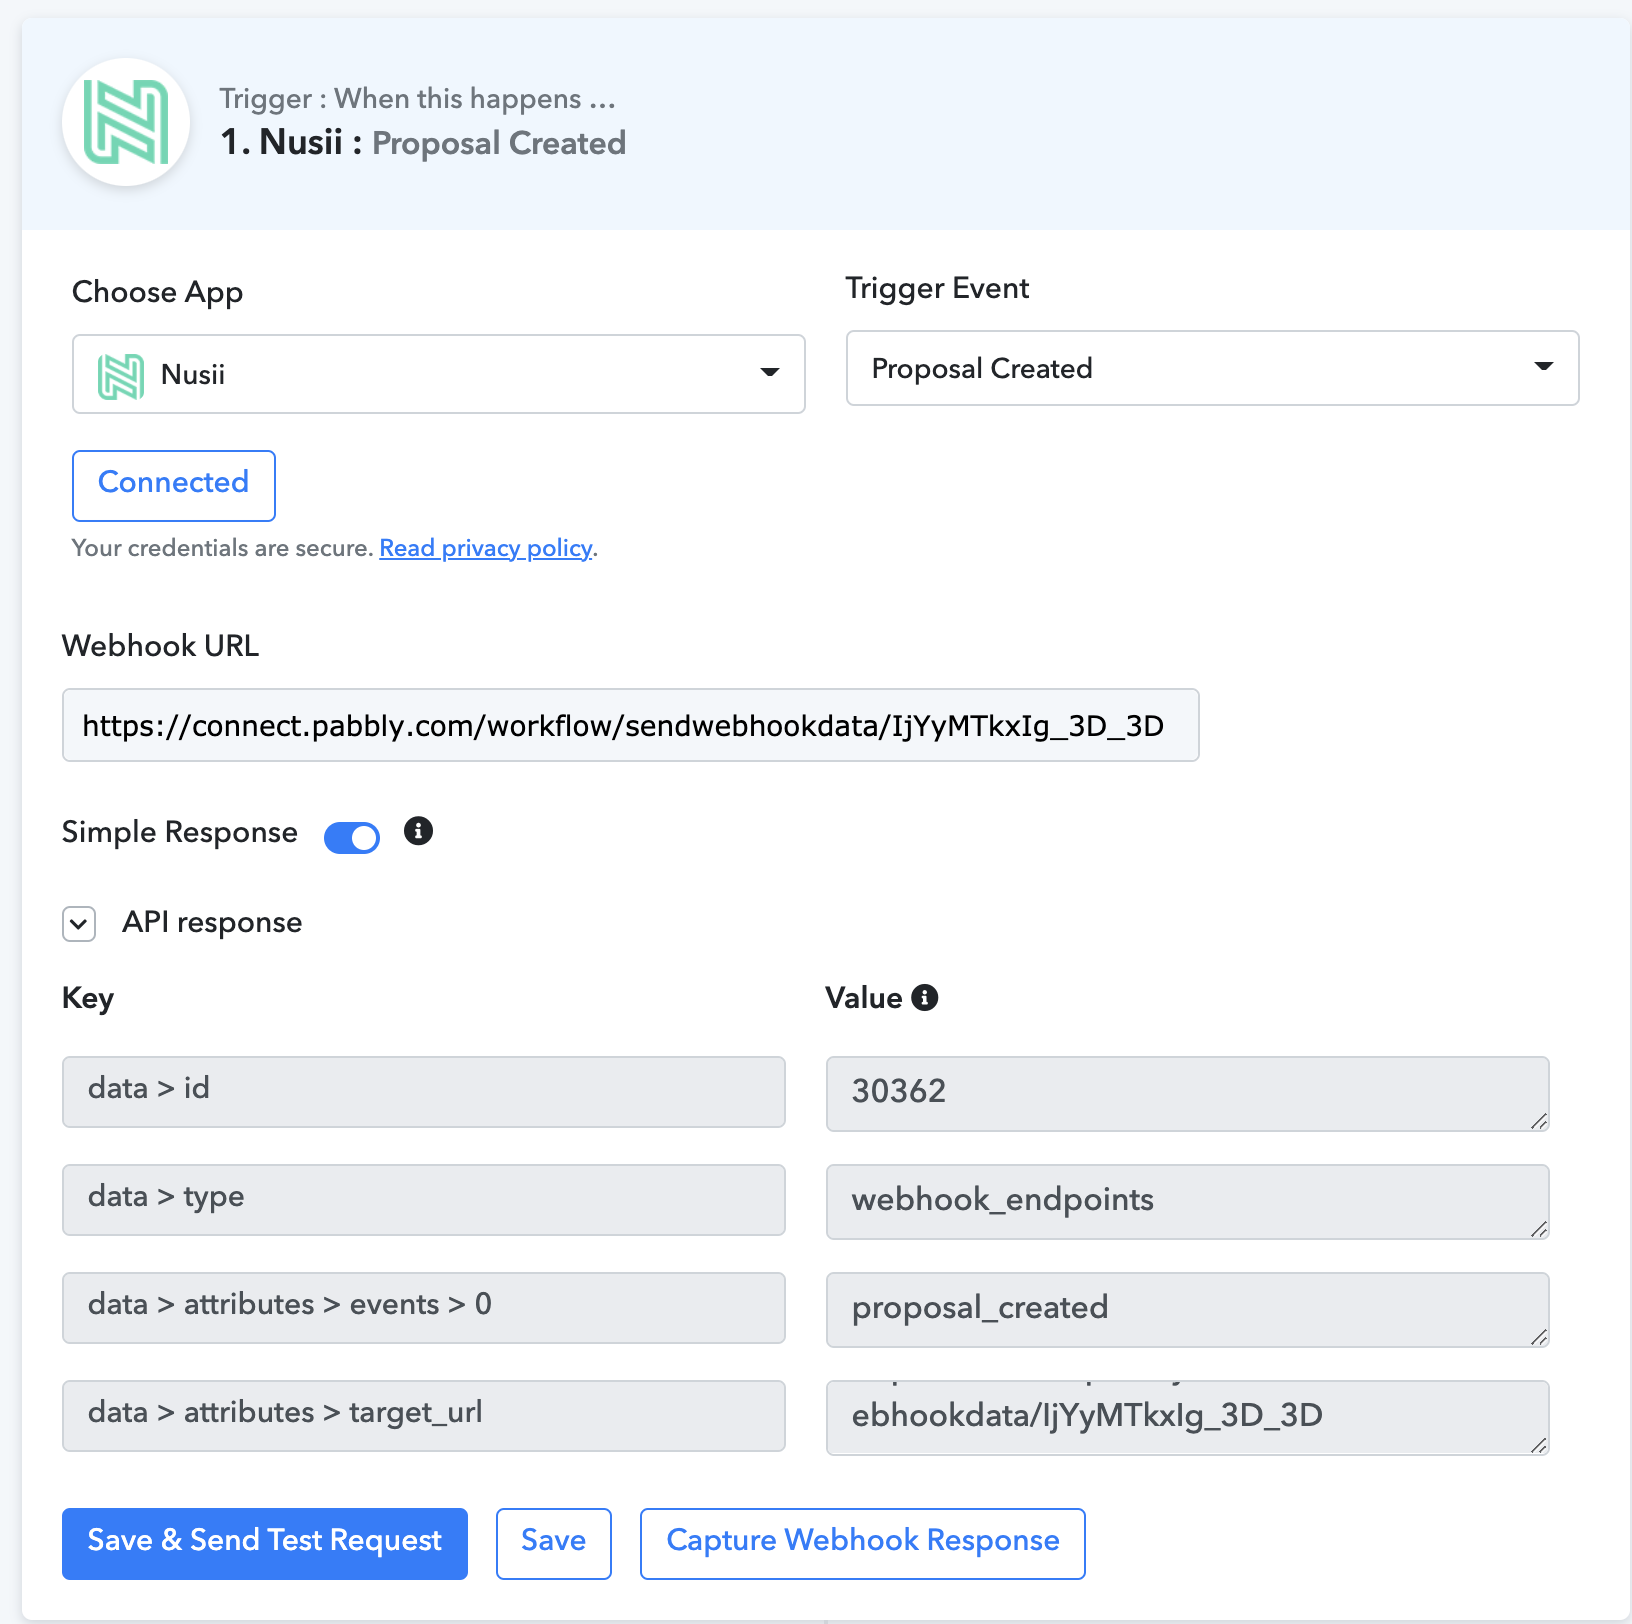Click the resize handle of the target_url value box
This screenshot has width=1632, height=1624.
click(1539, 1445)
